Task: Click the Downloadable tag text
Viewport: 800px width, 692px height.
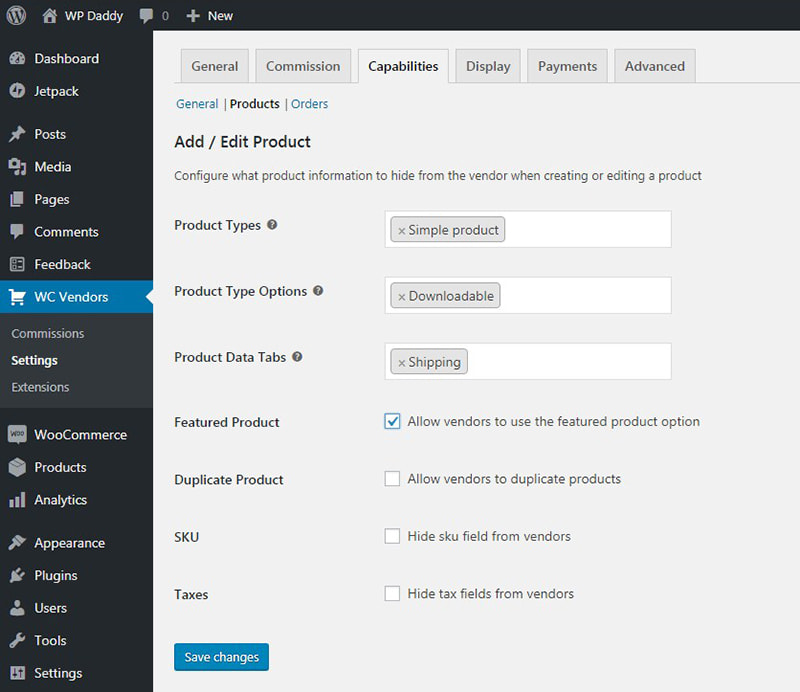Action: (x=451, y=296)
